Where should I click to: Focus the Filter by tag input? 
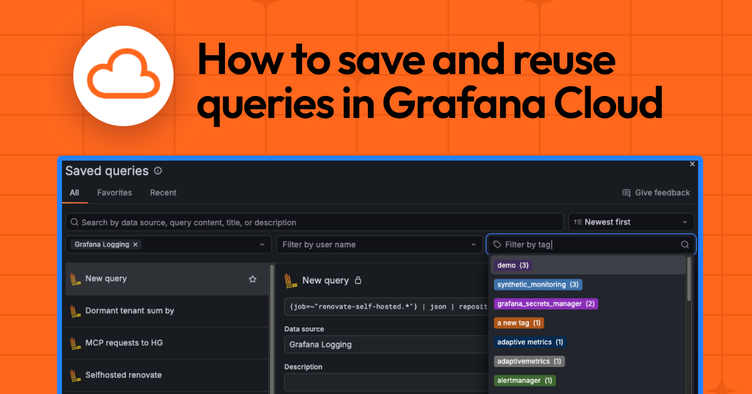pos(591,244)
